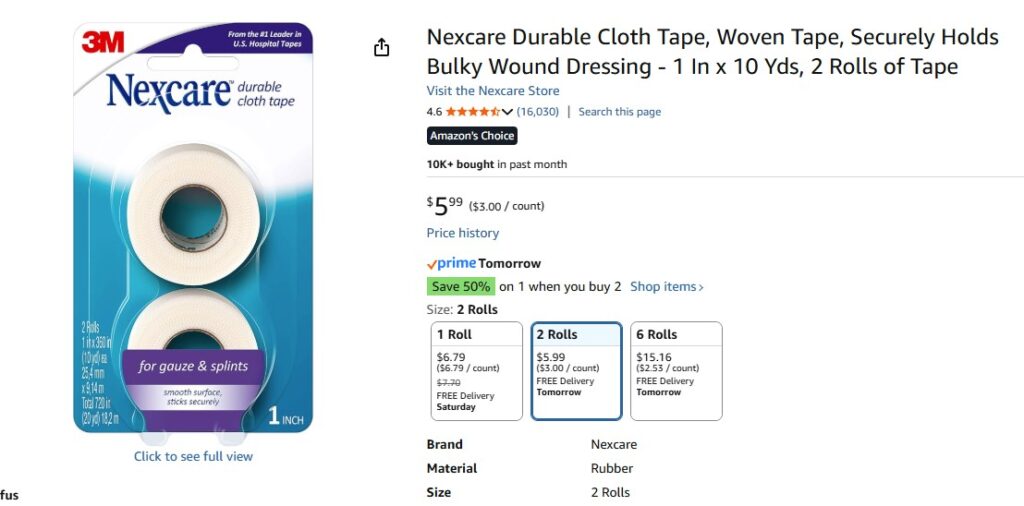
Task: Click the 3M logo on the product package
Action: (x=102, y=42)
